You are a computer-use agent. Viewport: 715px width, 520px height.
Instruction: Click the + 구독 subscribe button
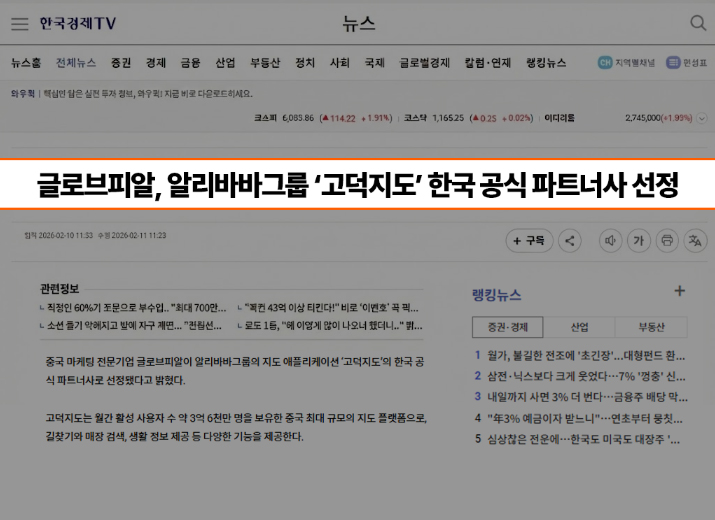(x=529, y=240)
